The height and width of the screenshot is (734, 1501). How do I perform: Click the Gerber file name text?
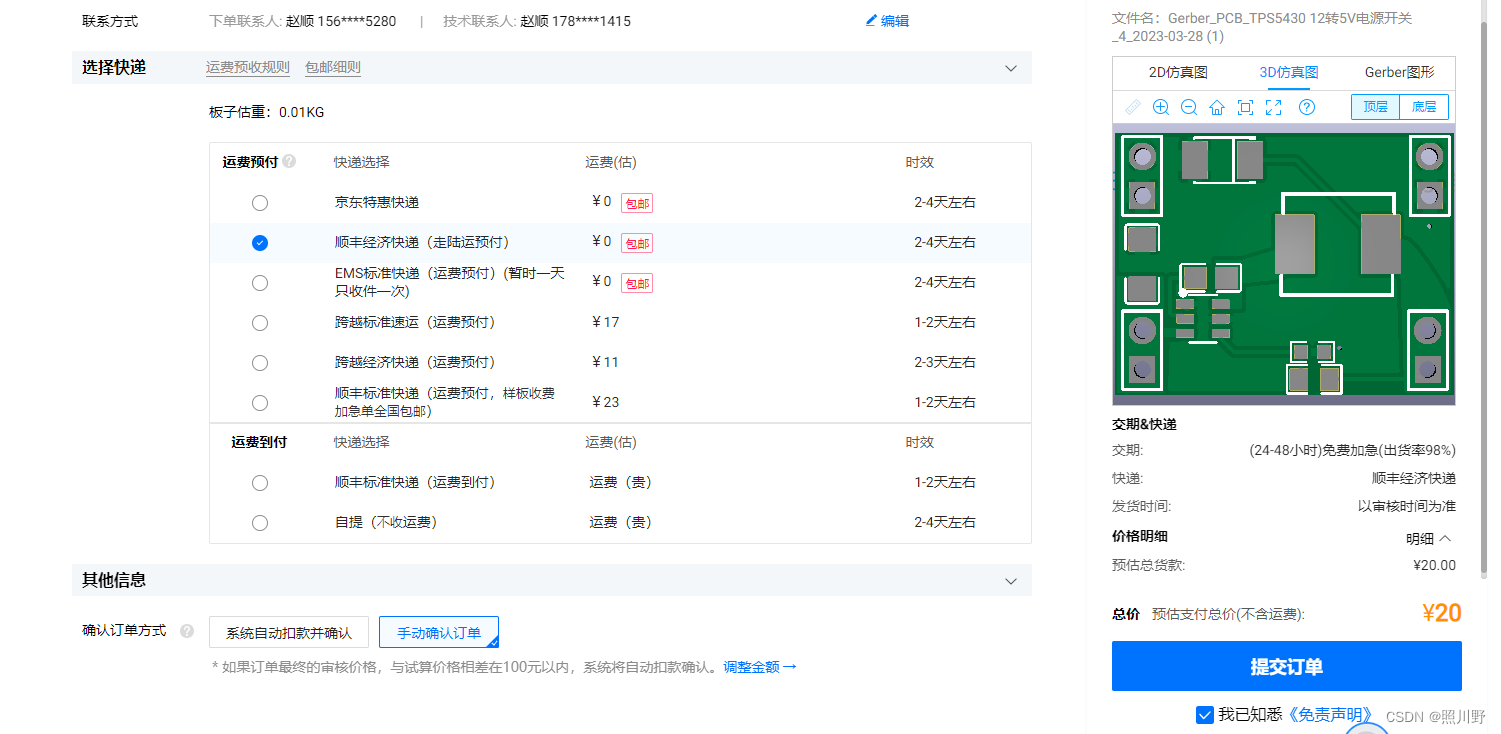[1263, 27]
